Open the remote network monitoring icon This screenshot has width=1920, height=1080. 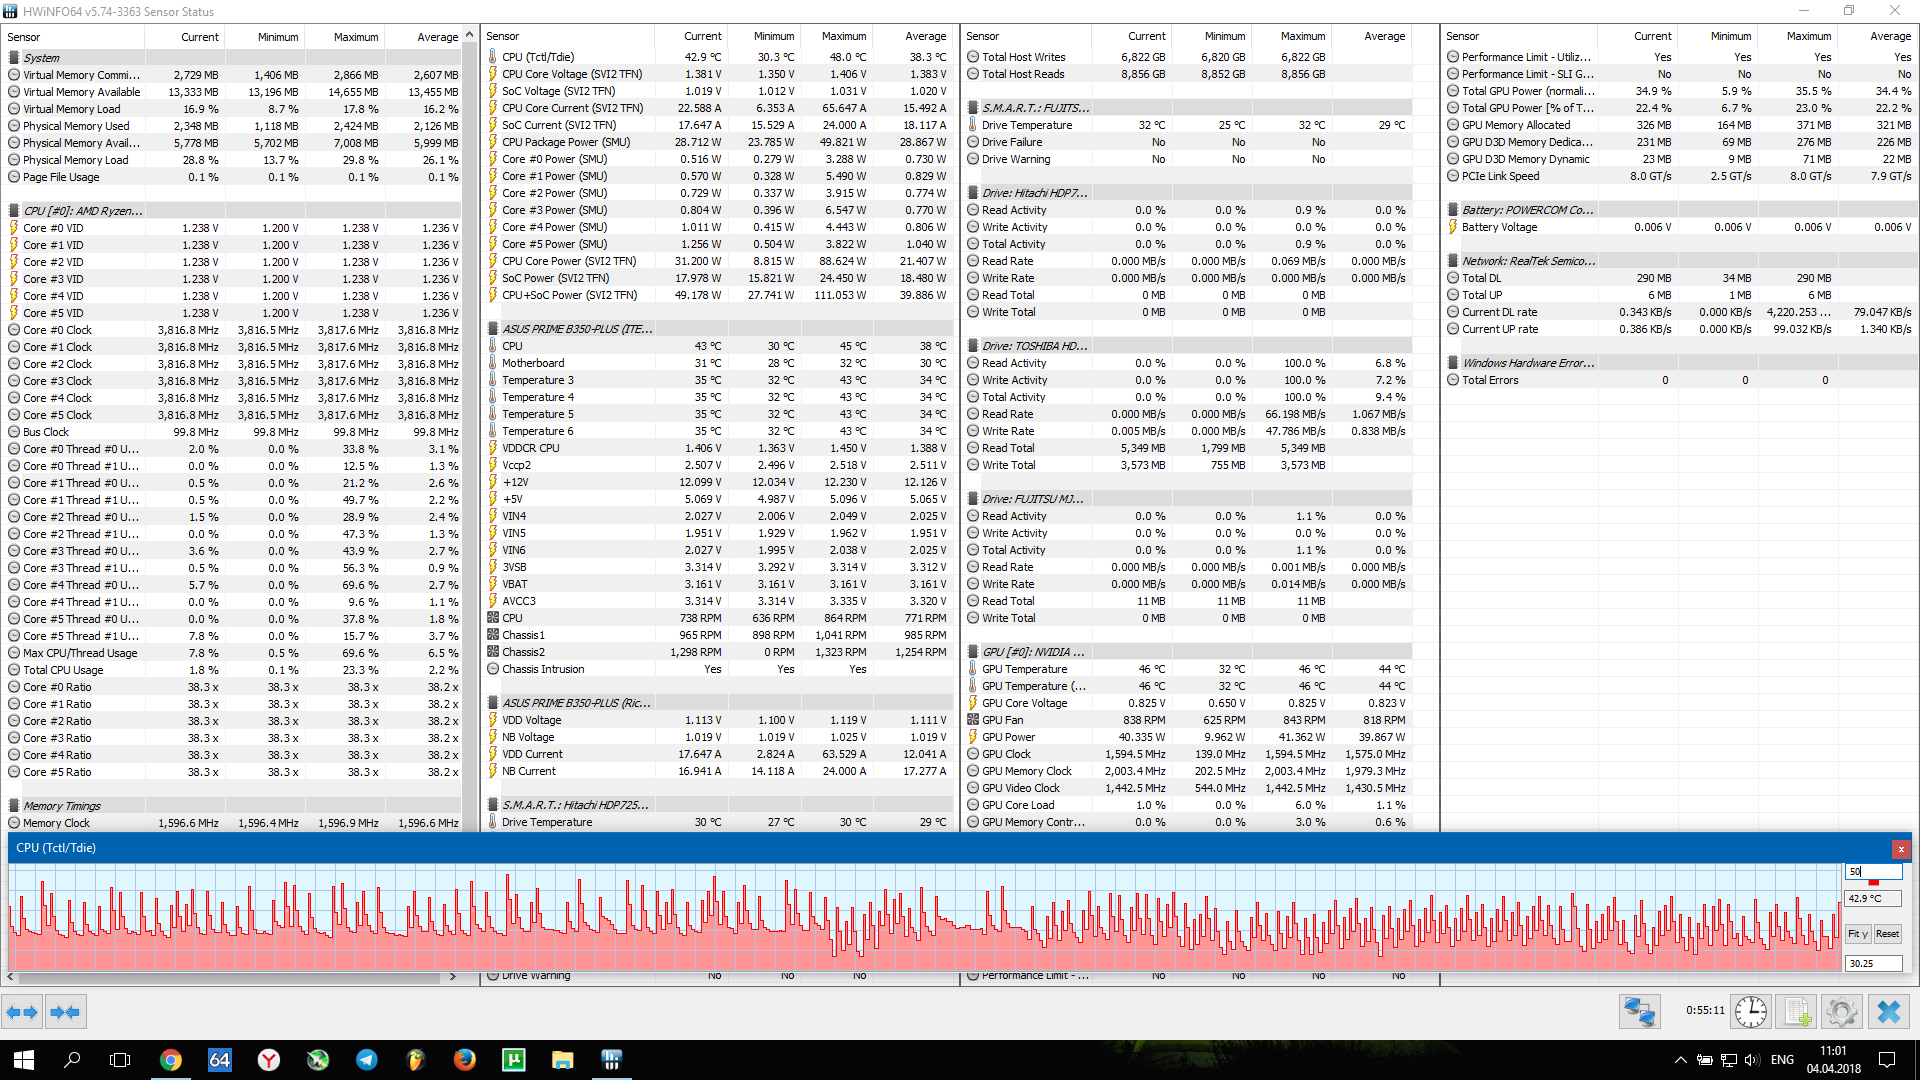click(1639, 1012)
